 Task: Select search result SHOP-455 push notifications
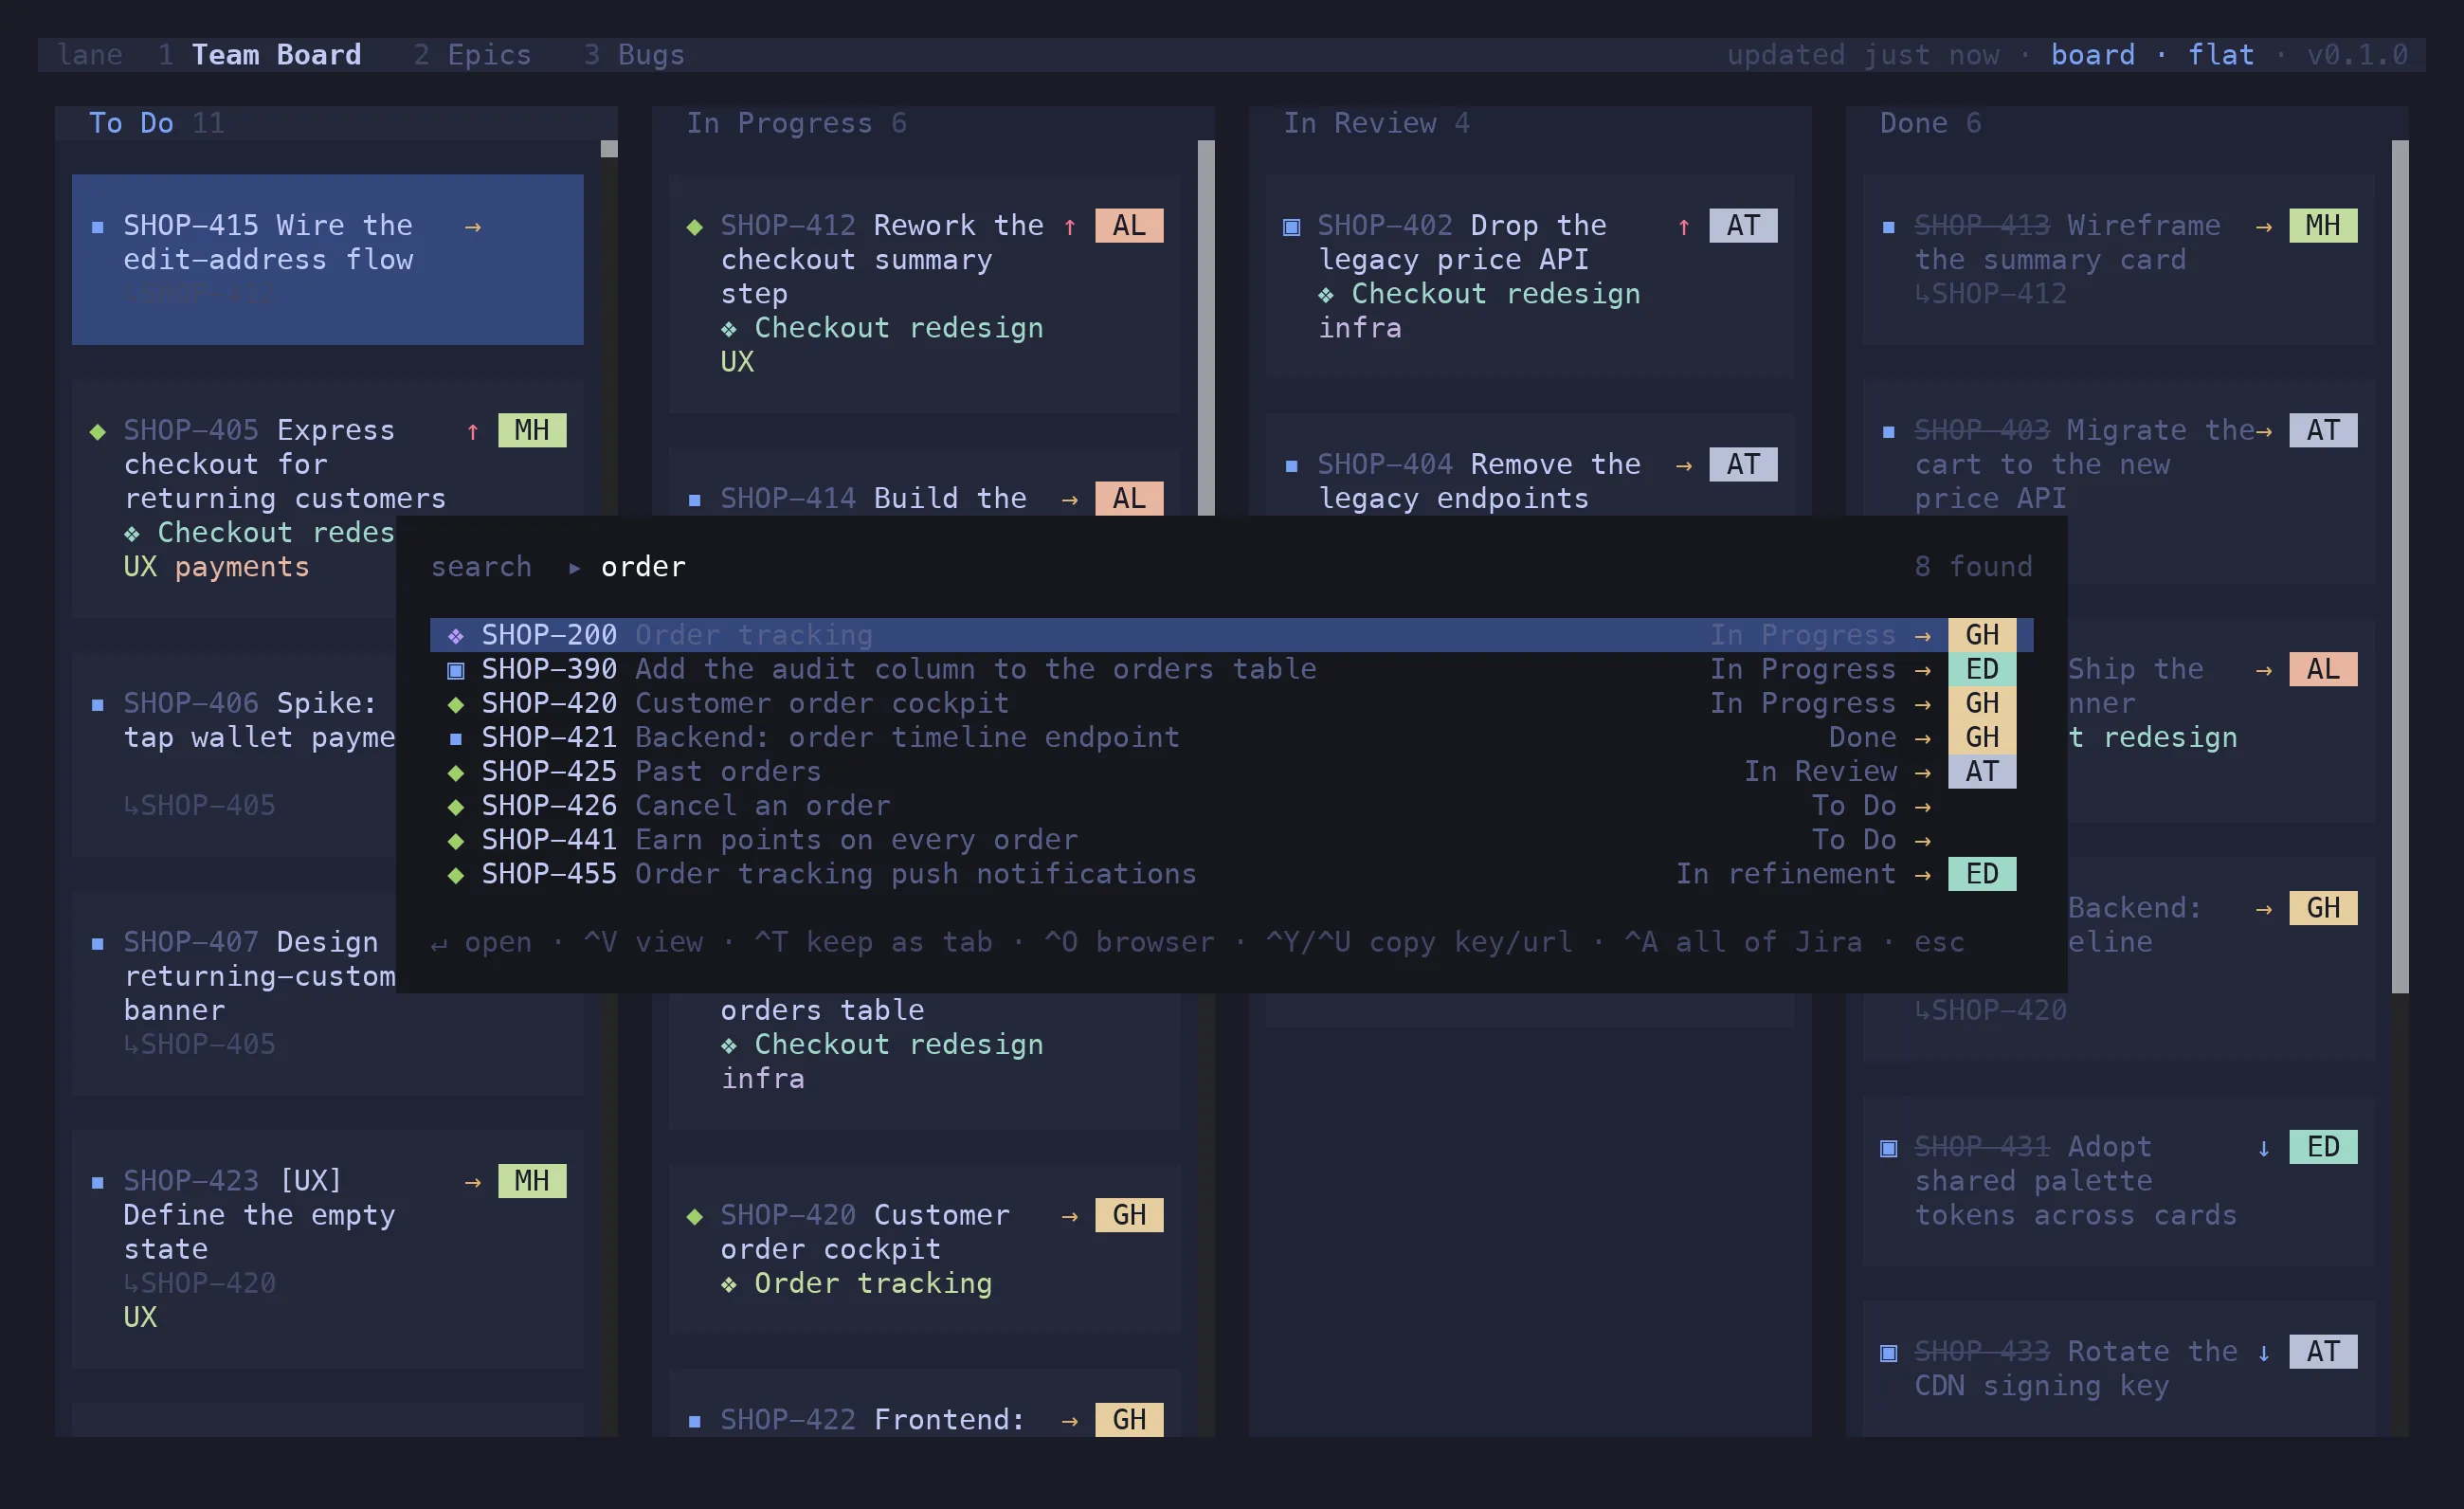tap(1231, 873)
